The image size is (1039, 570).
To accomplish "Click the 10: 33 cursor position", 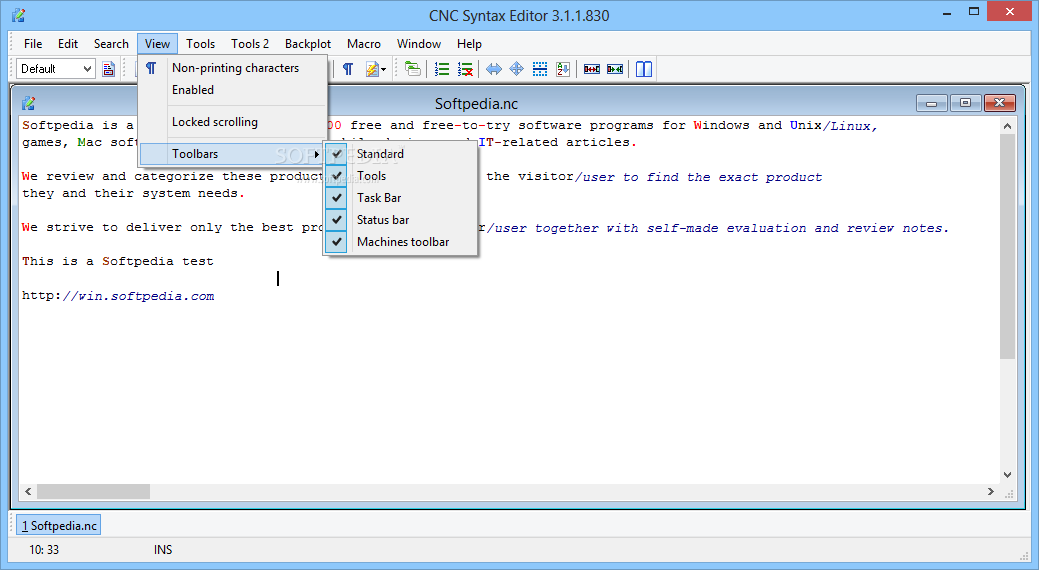I will click(x=44, y=549).
